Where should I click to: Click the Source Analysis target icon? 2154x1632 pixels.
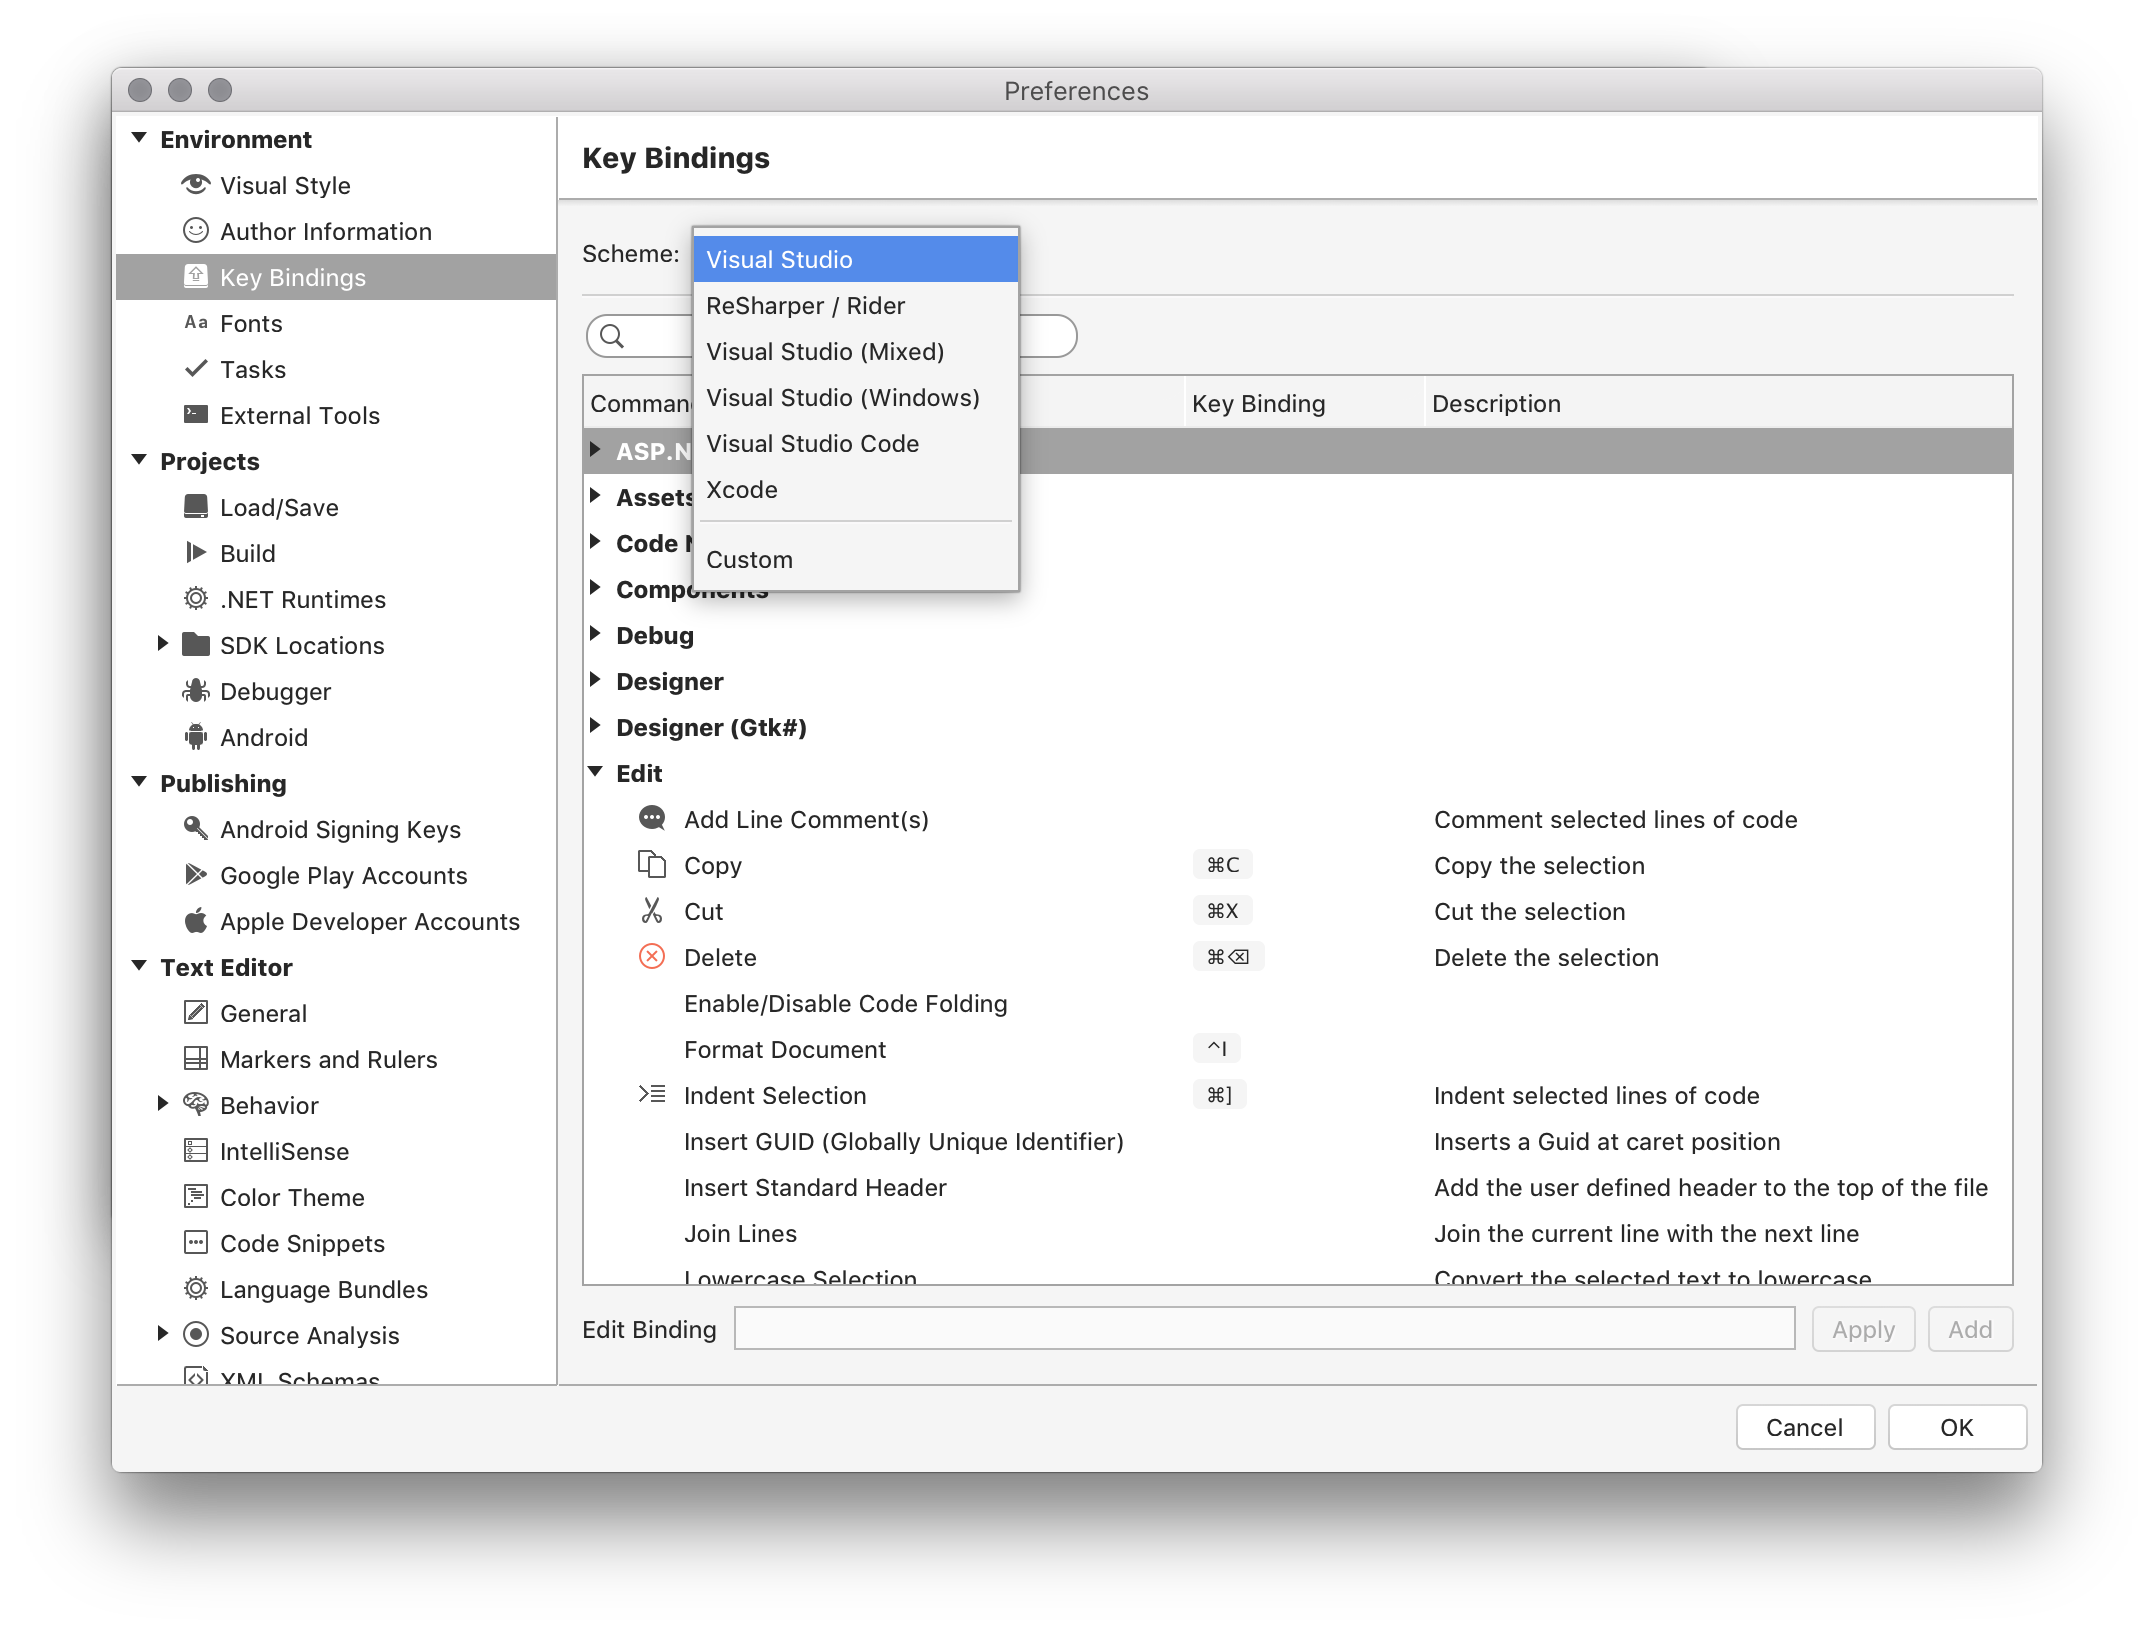tap(196, 1335)
